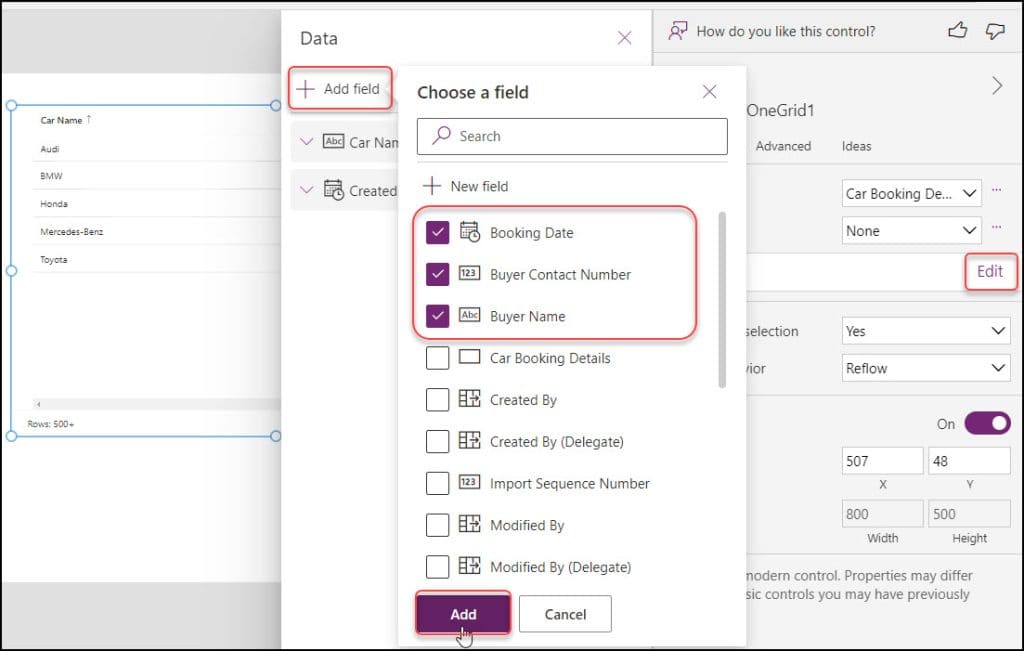
Task: Check the Import Sequence Number checkbox
Action: point(438,483)
